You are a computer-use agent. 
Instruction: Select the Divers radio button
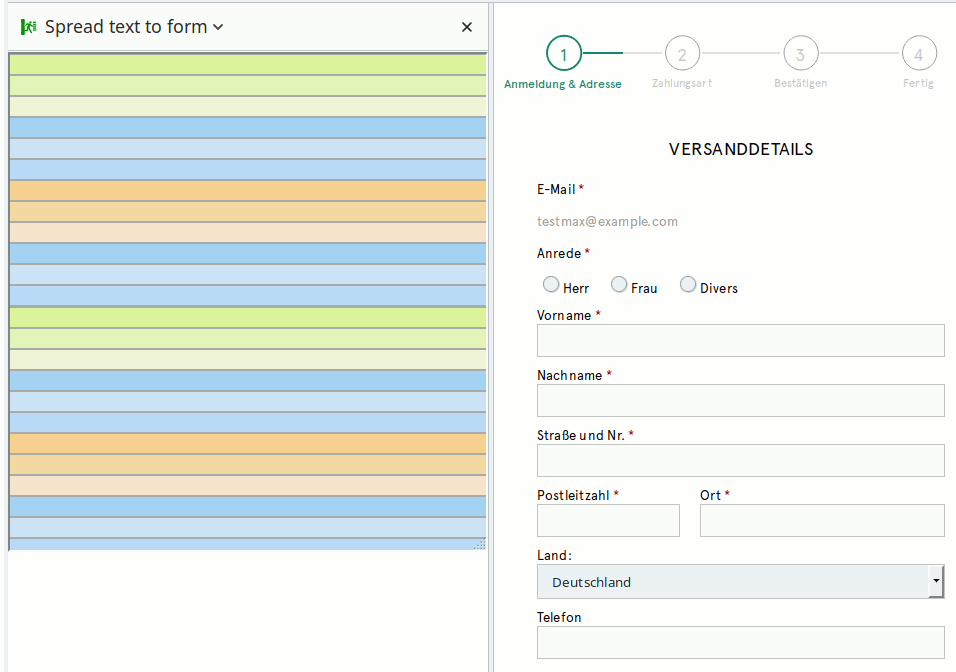point(688,285)
